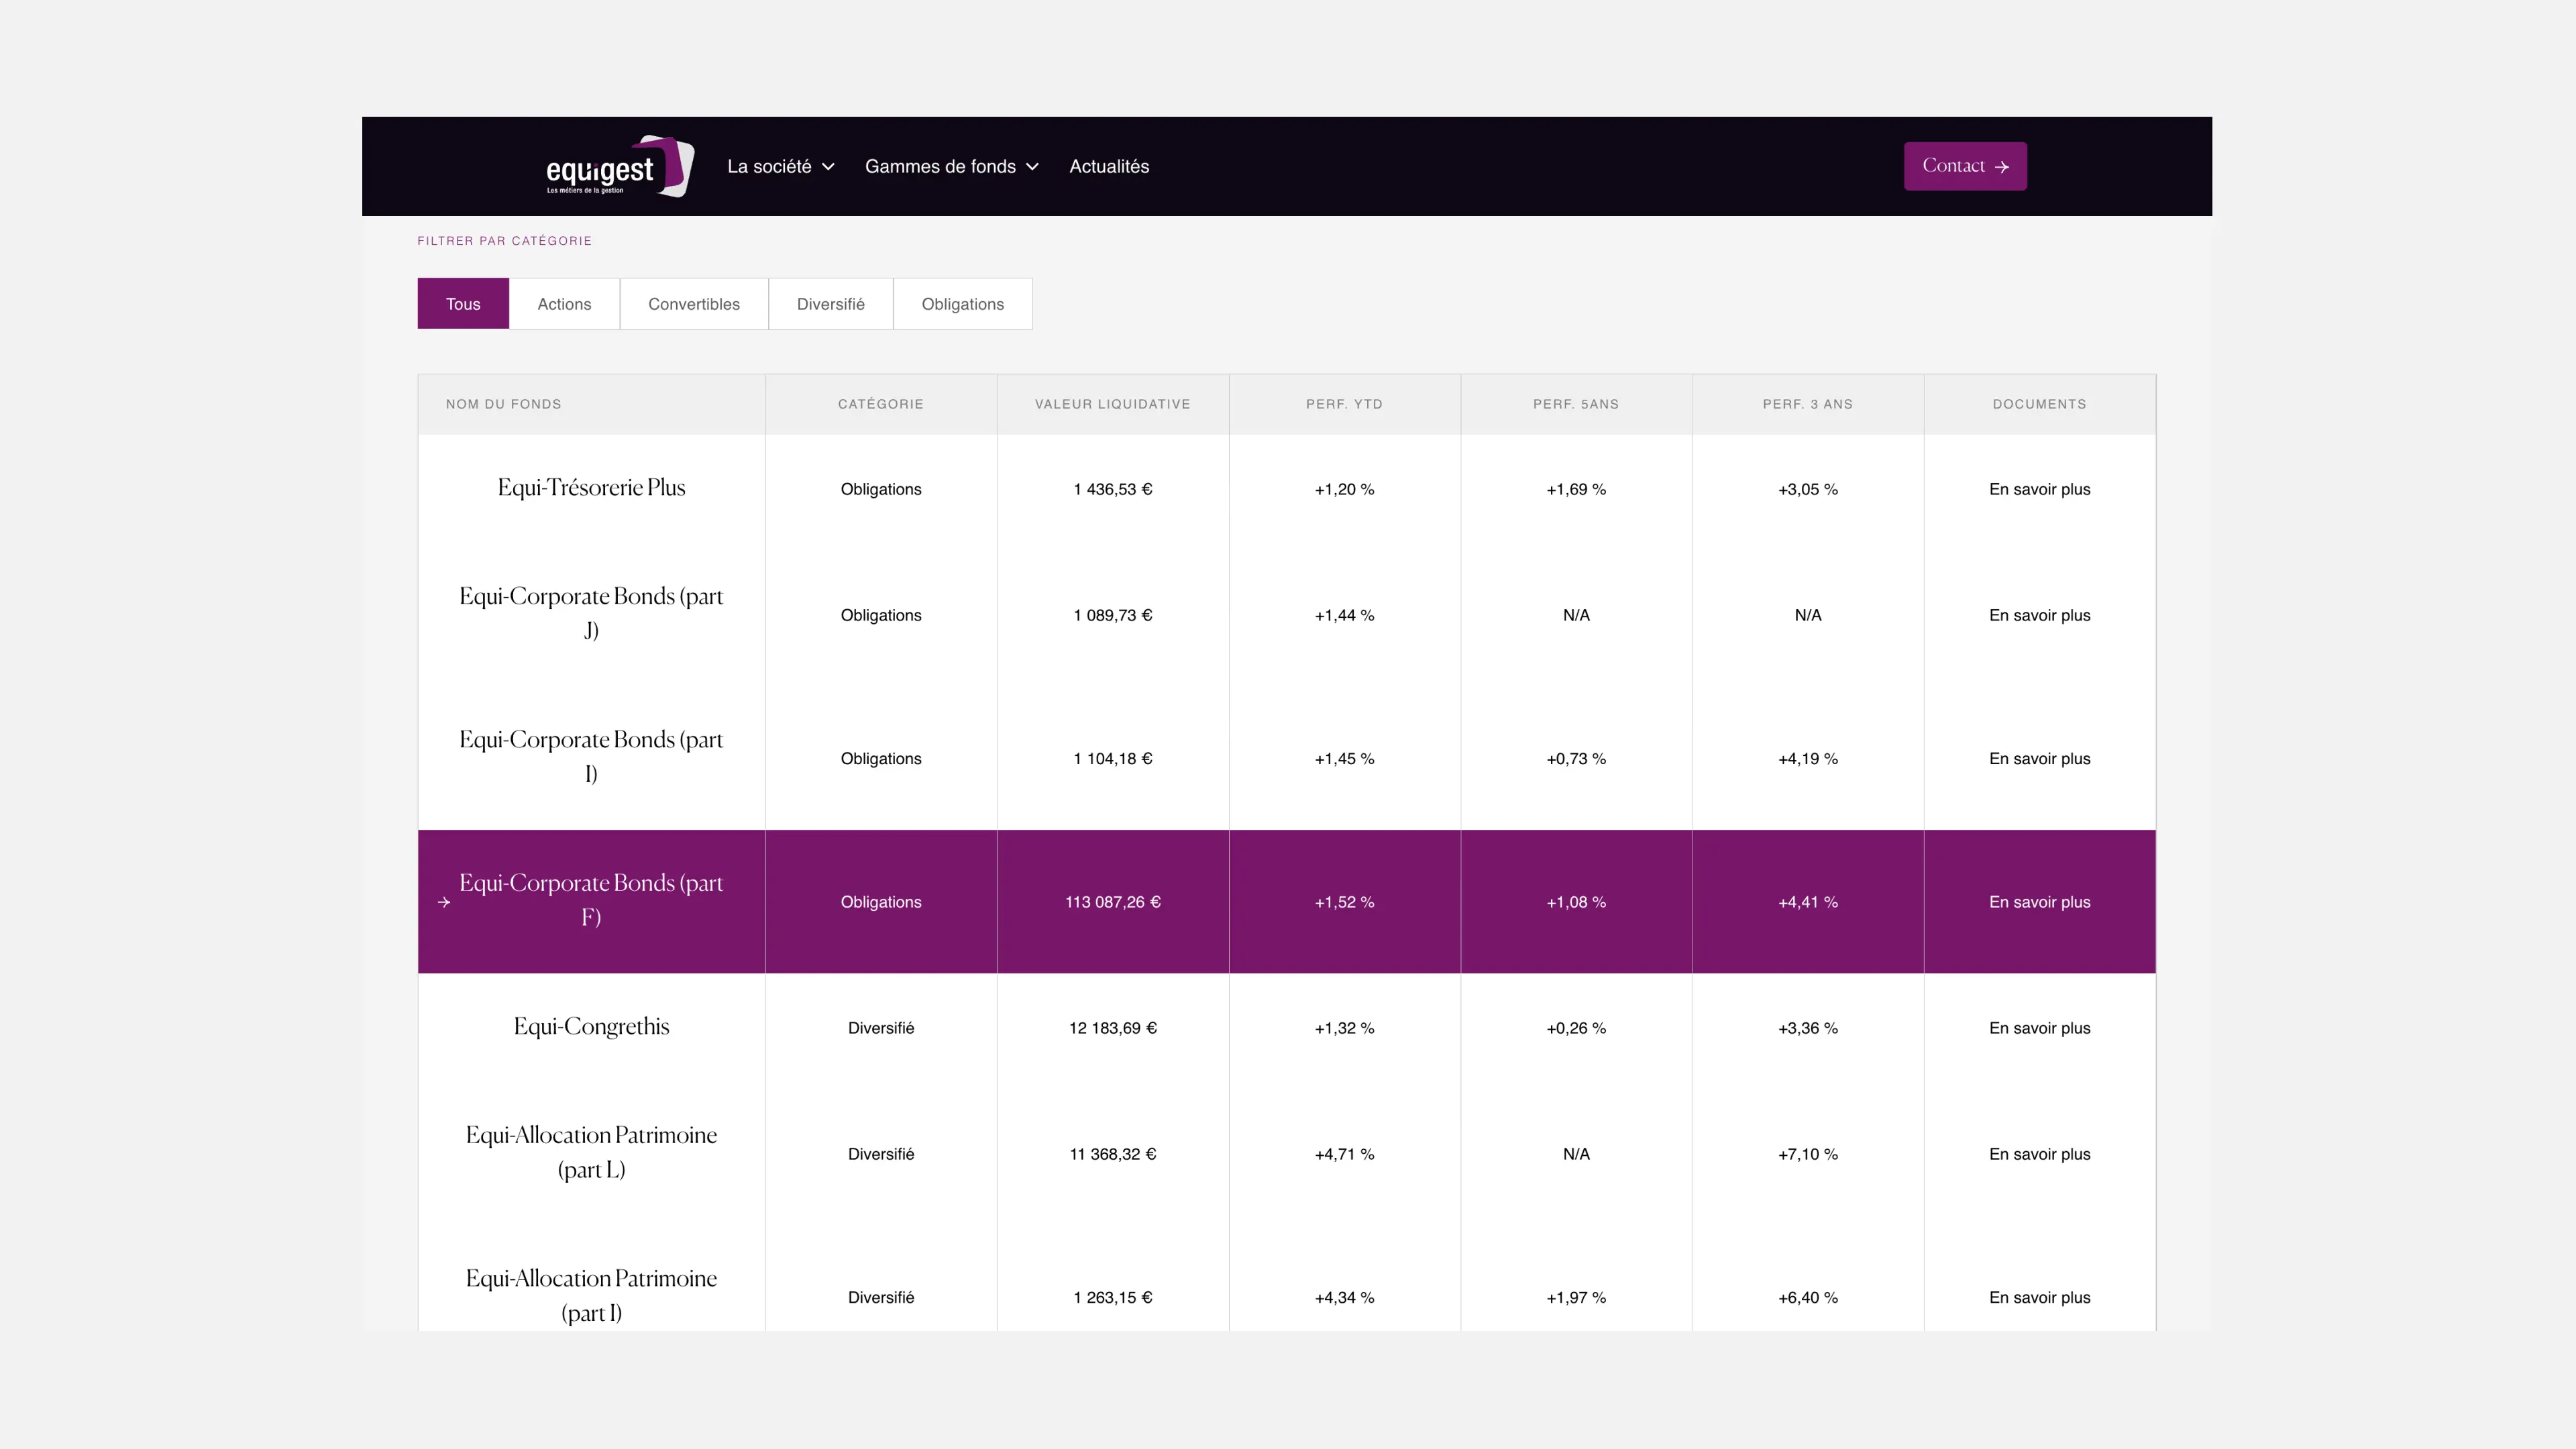Screen dimensions: 2576x1449
Task: Go to the Actualités page
Action: click(1109, 166)
